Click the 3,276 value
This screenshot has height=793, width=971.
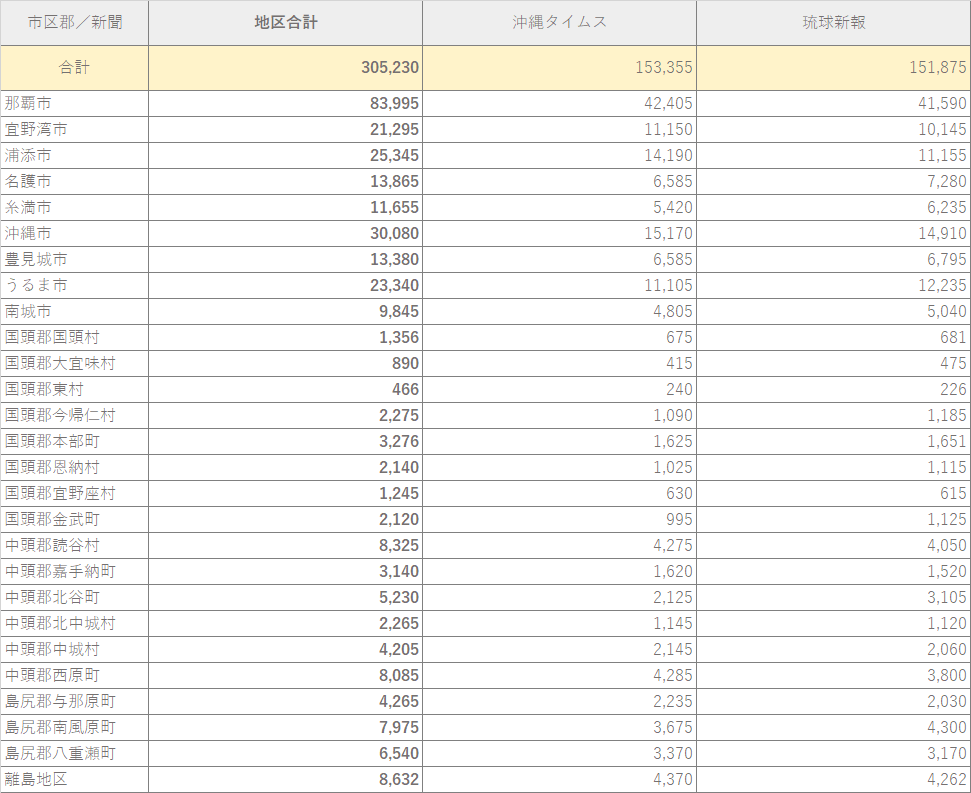(x=399, y=441)
